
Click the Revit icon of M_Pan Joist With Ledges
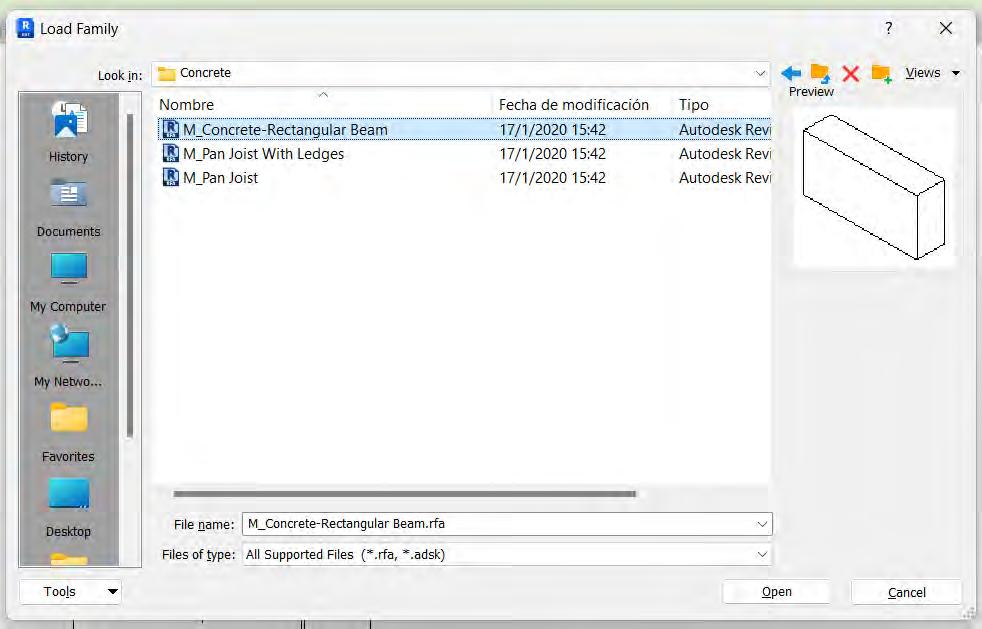(170, 153)
